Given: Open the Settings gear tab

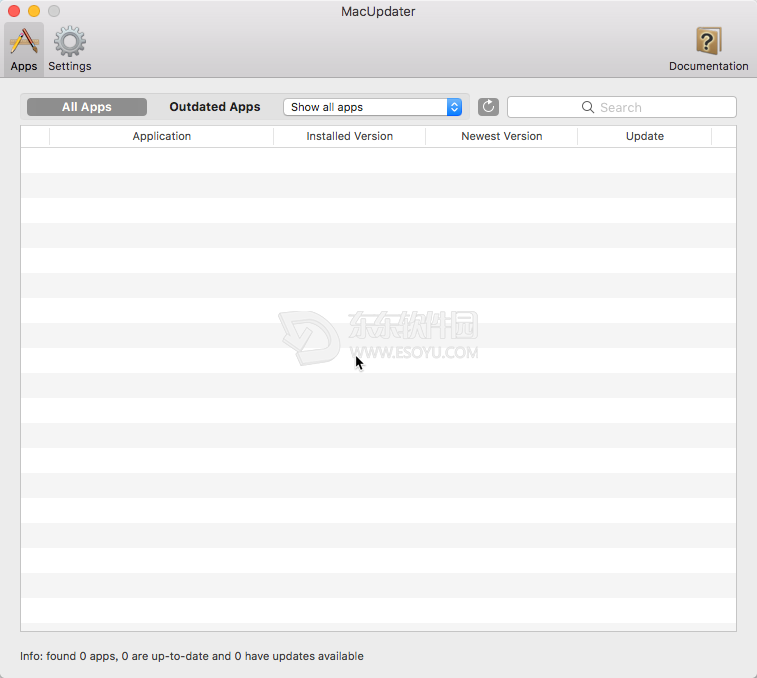Looking at the screenshot, I should (70, 49).
